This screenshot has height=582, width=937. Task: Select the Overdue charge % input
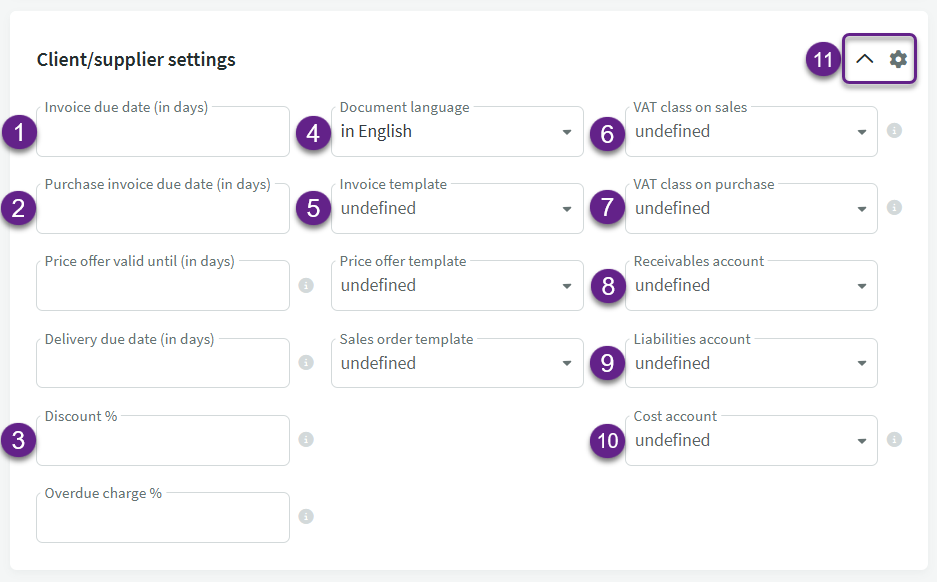pos(163,519)
